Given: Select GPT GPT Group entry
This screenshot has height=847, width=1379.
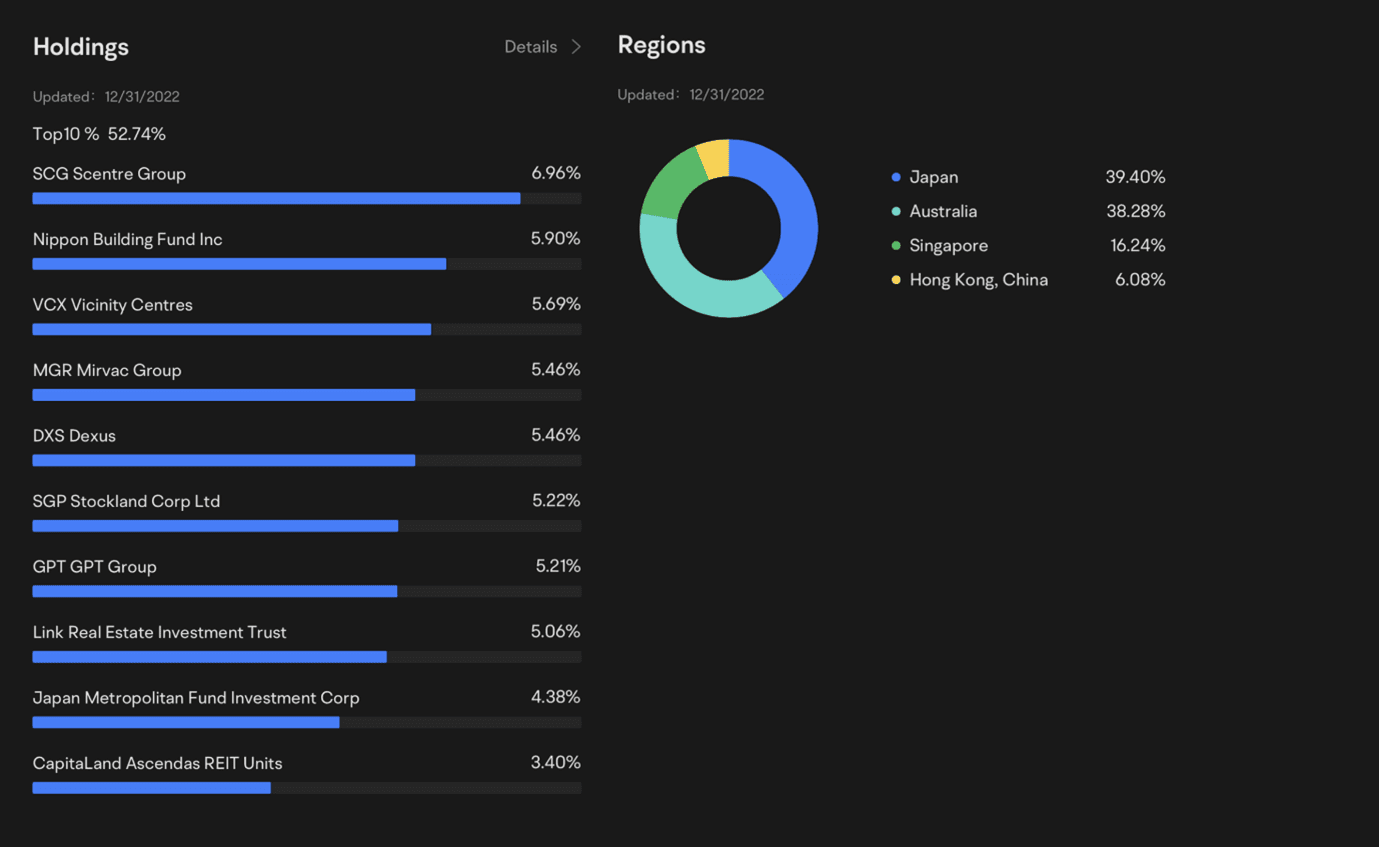Looking at the screenshot, I should click(95, 567).
